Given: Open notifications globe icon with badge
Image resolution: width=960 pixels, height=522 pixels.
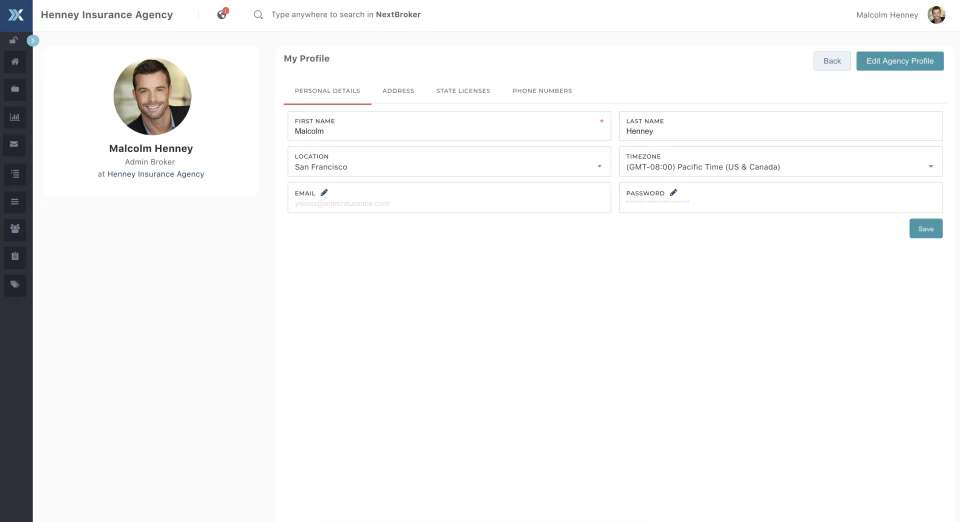Looking at the screenshot, I should point(222,14).
